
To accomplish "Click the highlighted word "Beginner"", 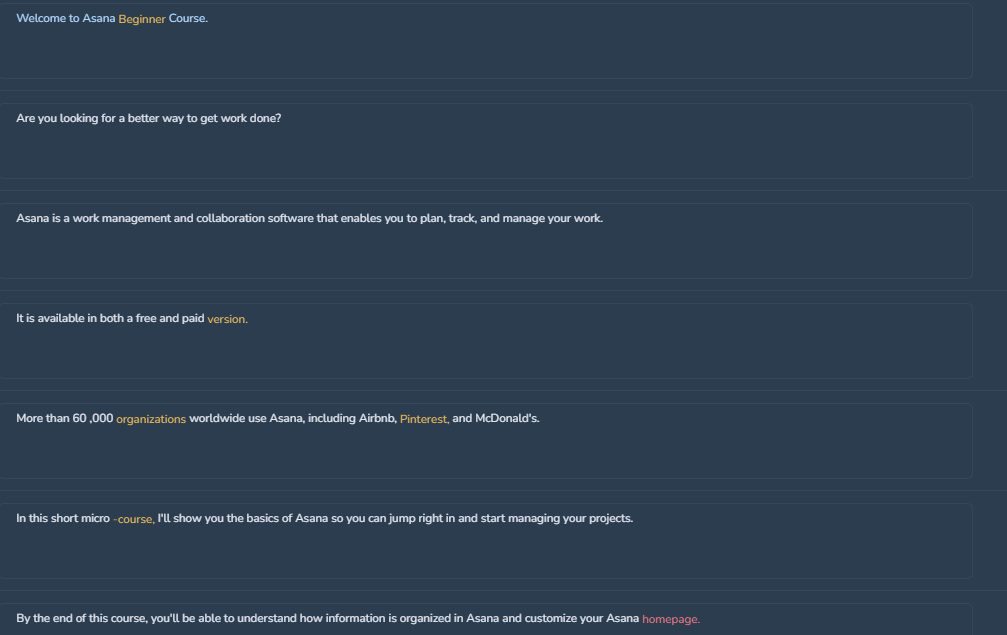I will 141,19.
